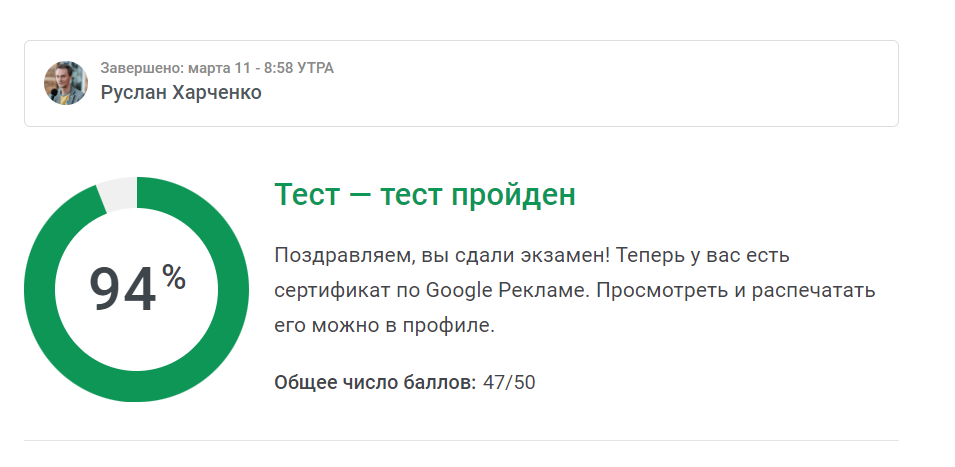Click the 'Тест — тест пройден' heading

point(425,195)
